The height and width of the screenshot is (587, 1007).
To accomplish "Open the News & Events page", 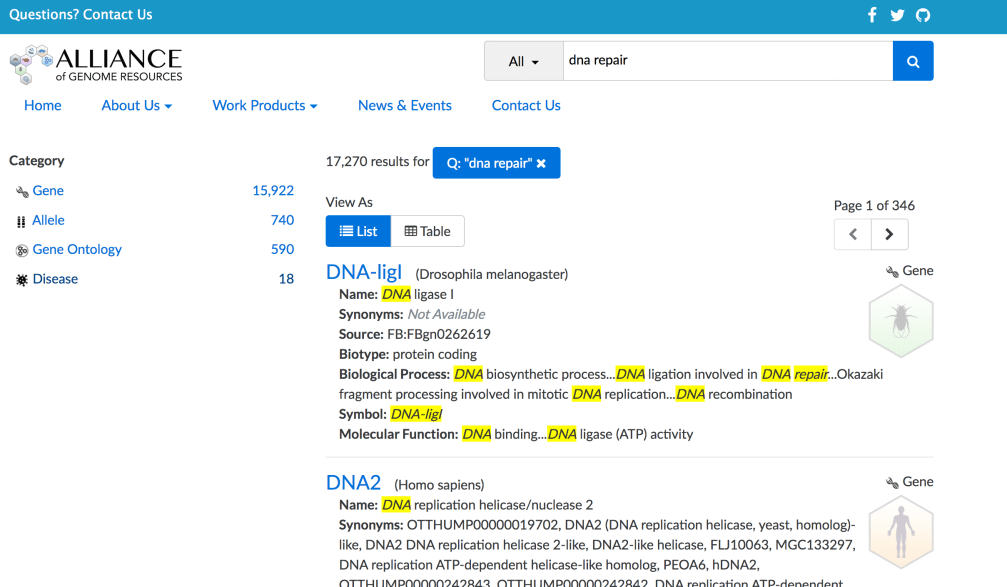I will point(404,105).
